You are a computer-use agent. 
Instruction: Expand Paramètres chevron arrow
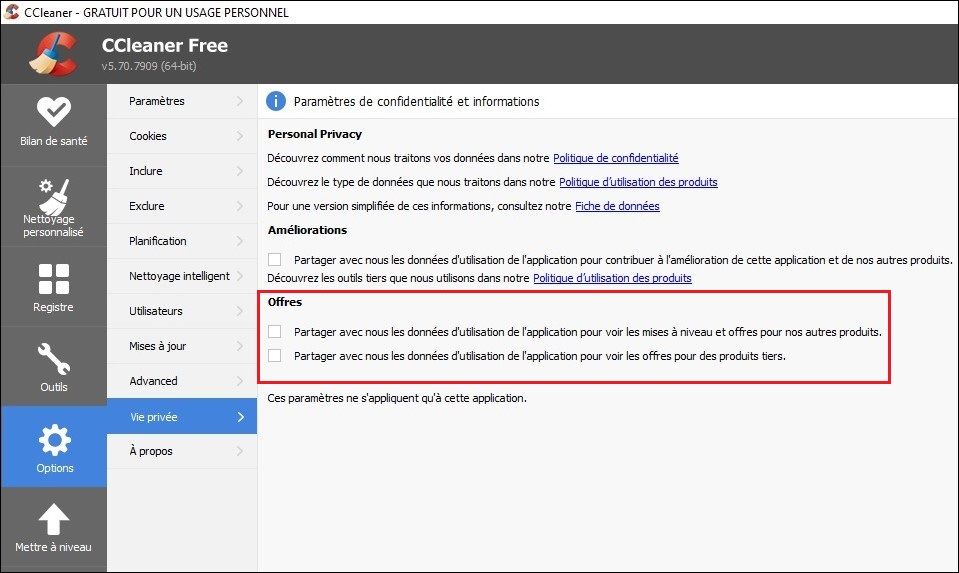240,101
